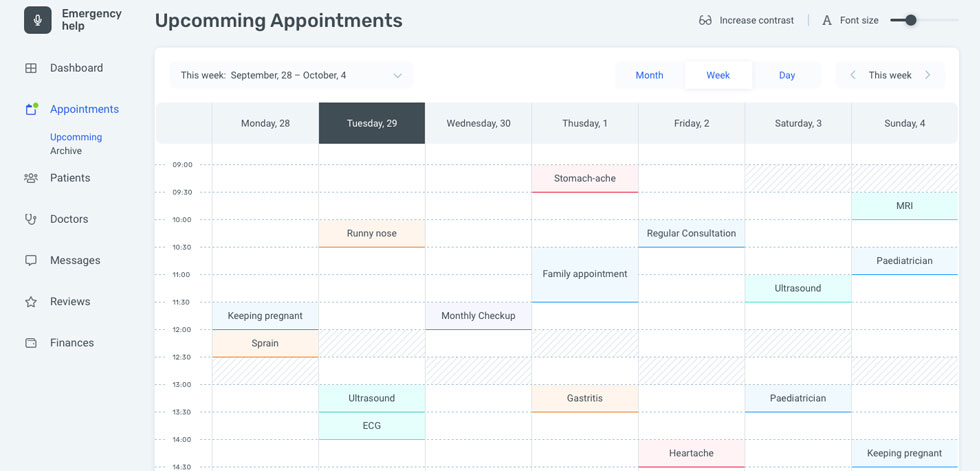Open Sunday Keeping pregnant appointment

coord(904,454)
